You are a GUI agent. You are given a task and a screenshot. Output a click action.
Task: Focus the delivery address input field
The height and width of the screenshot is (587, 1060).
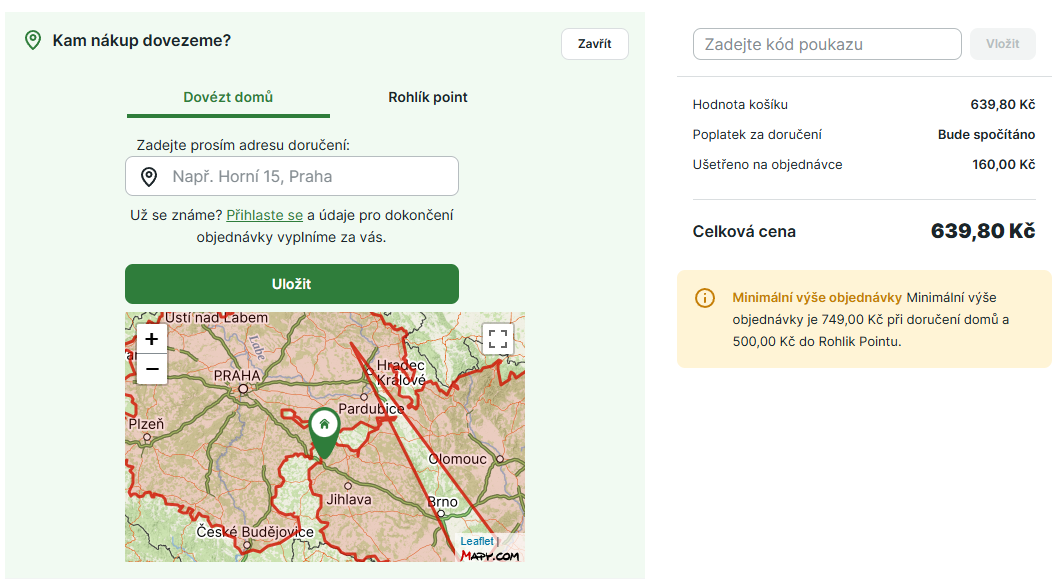click(310, 177)
